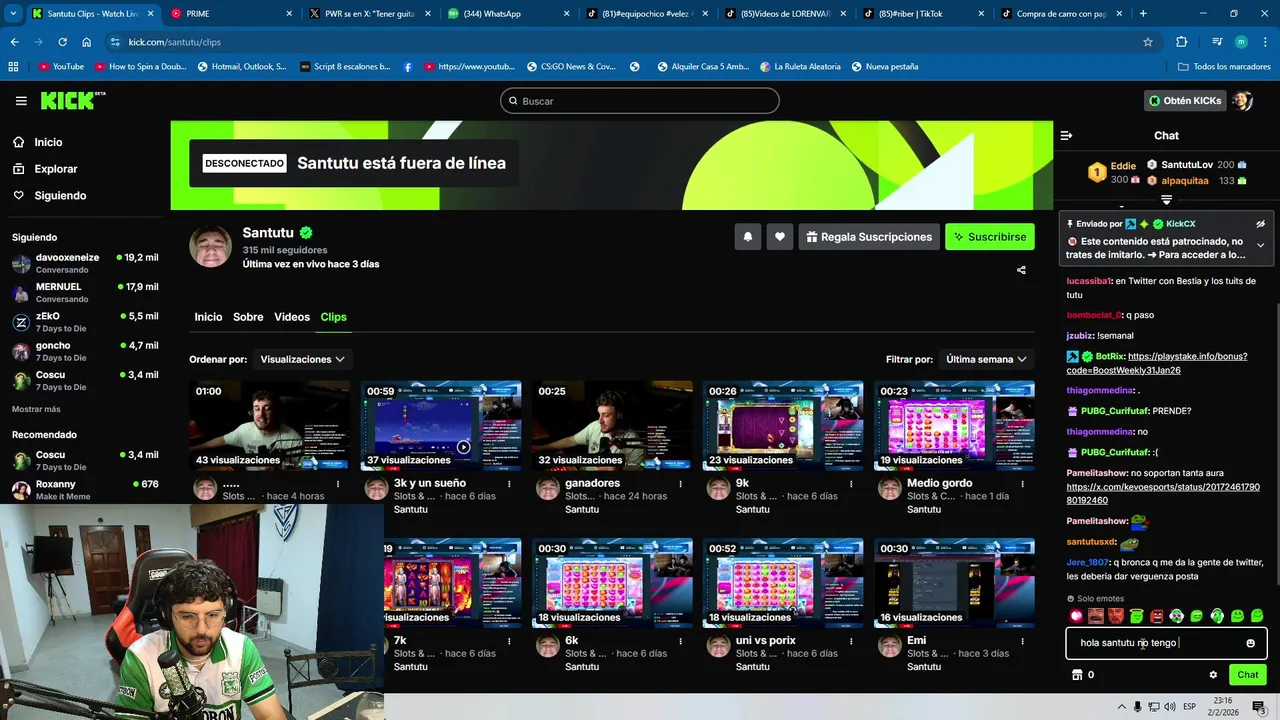Open Roxanny recommended channel
1280x720 pixels.
click(85, 489)
